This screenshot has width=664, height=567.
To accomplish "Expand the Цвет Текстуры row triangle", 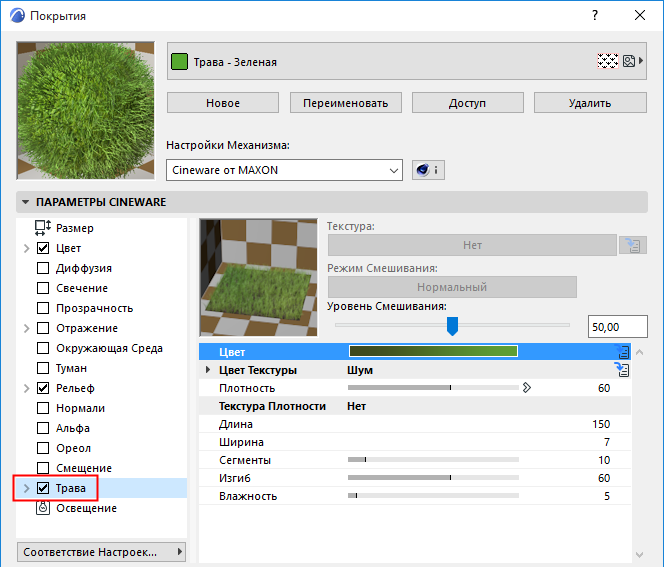I will point(208,370).
